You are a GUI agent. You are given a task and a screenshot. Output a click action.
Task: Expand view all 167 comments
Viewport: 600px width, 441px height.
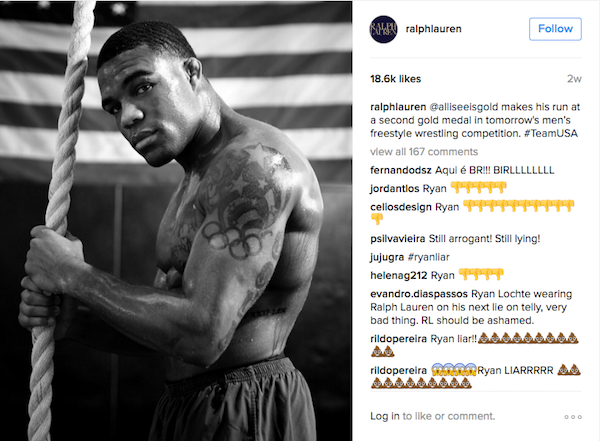pyautogui.click(x=424, y=152)
